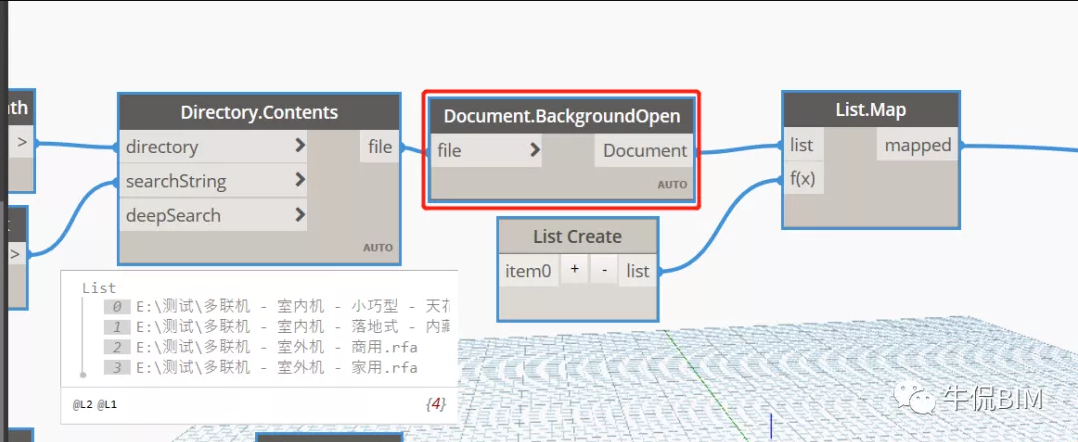Select the List.Map node header
1078x442 pixels.
tap(871, 110)
